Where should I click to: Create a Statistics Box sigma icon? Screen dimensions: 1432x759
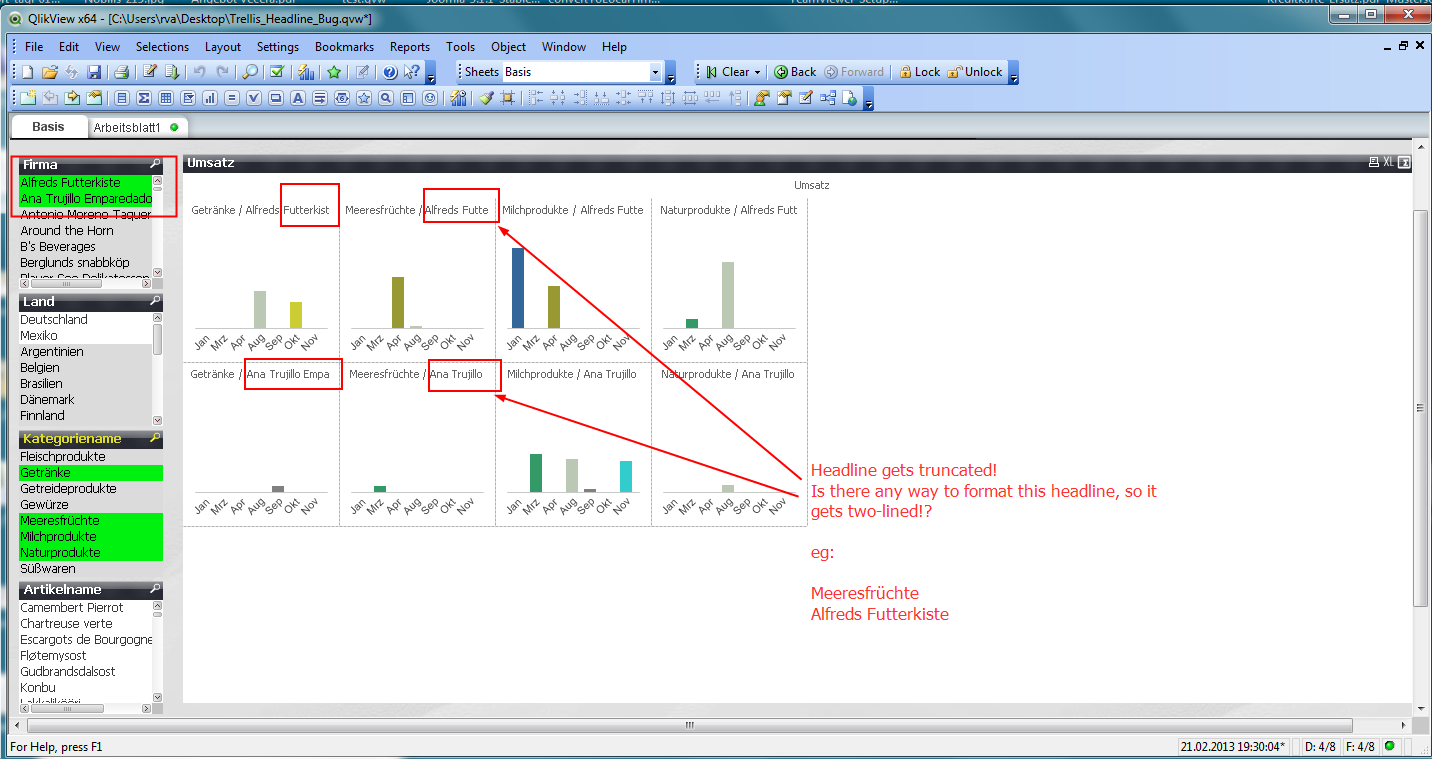click(144, 98)
